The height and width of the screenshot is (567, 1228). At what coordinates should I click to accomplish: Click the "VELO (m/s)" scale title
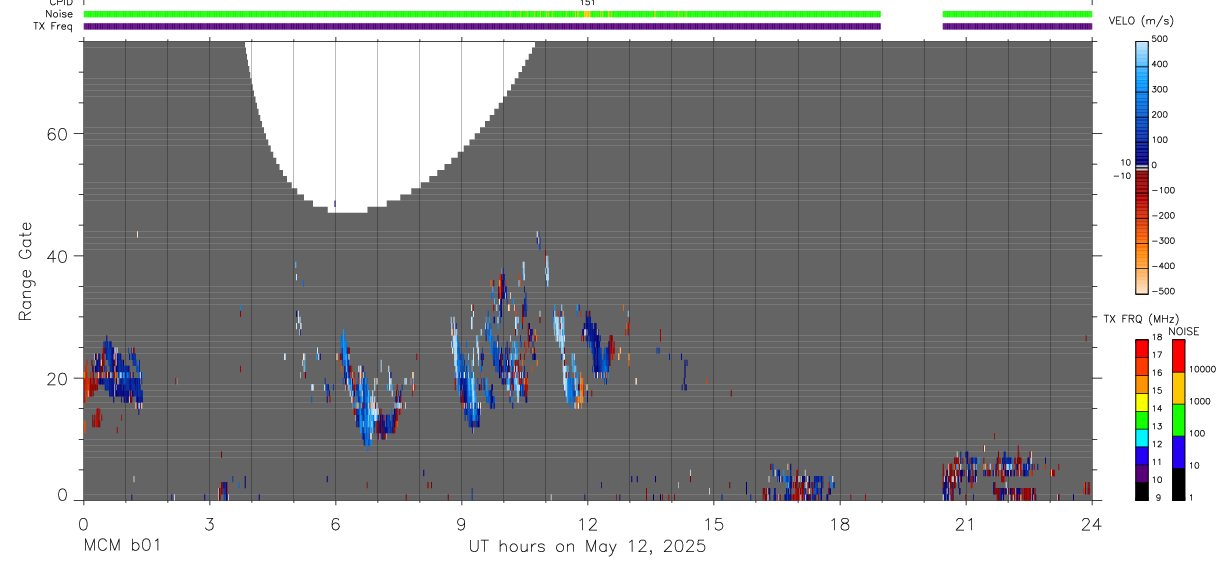coord(1139,21)
